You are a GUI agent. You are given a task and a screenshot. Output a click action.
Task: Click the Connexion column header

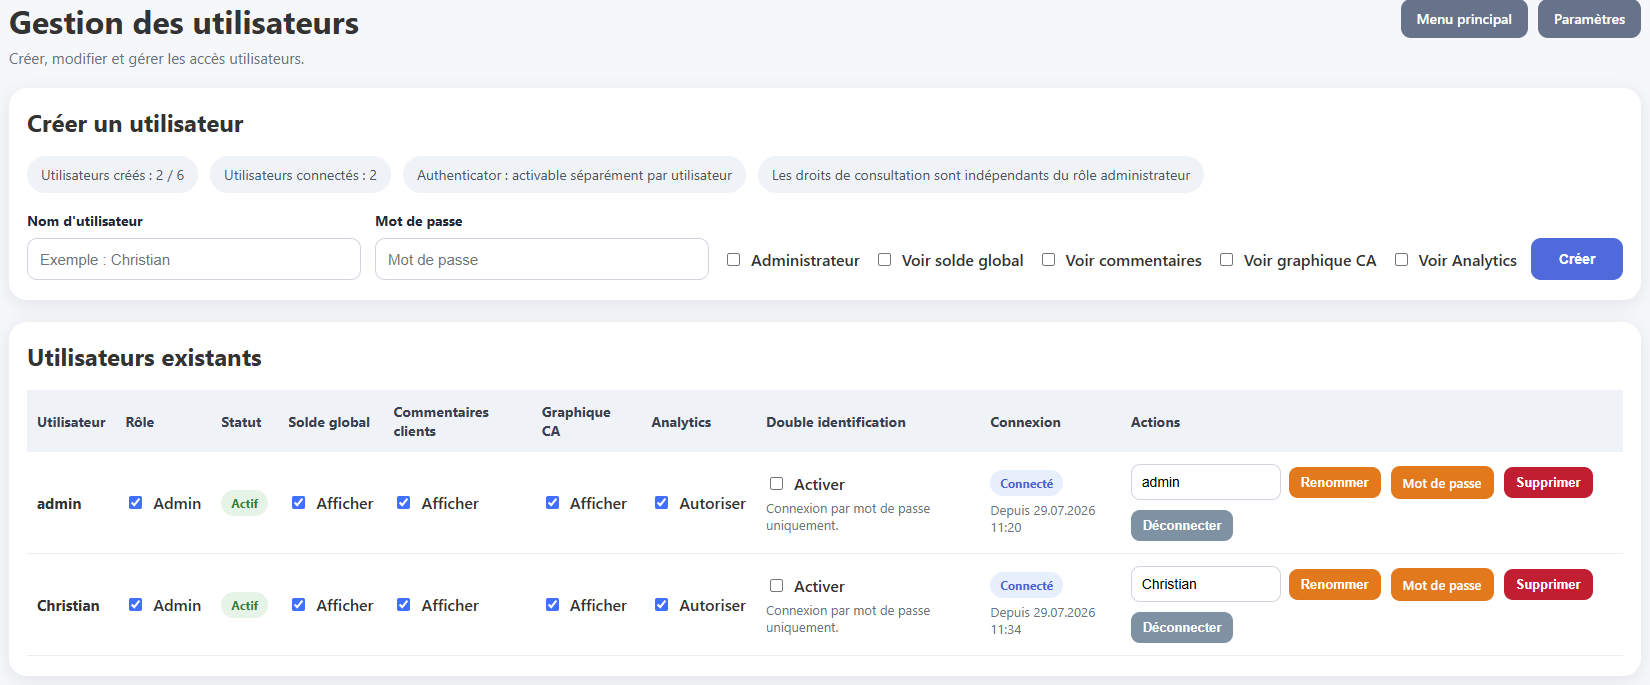pos(1025,422)
